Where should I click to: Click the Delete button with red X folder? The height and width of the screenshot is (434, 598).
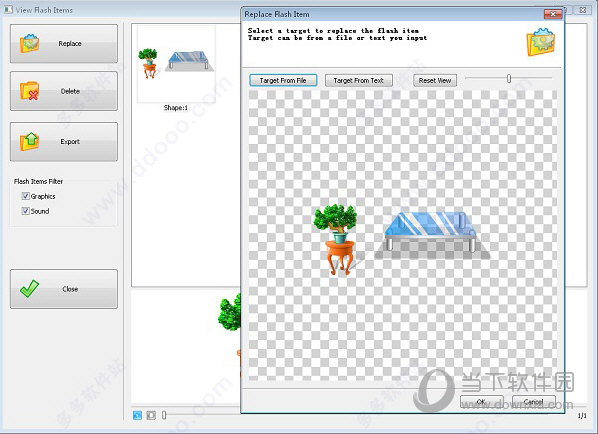pyautogui.click(x=64, y=91)
